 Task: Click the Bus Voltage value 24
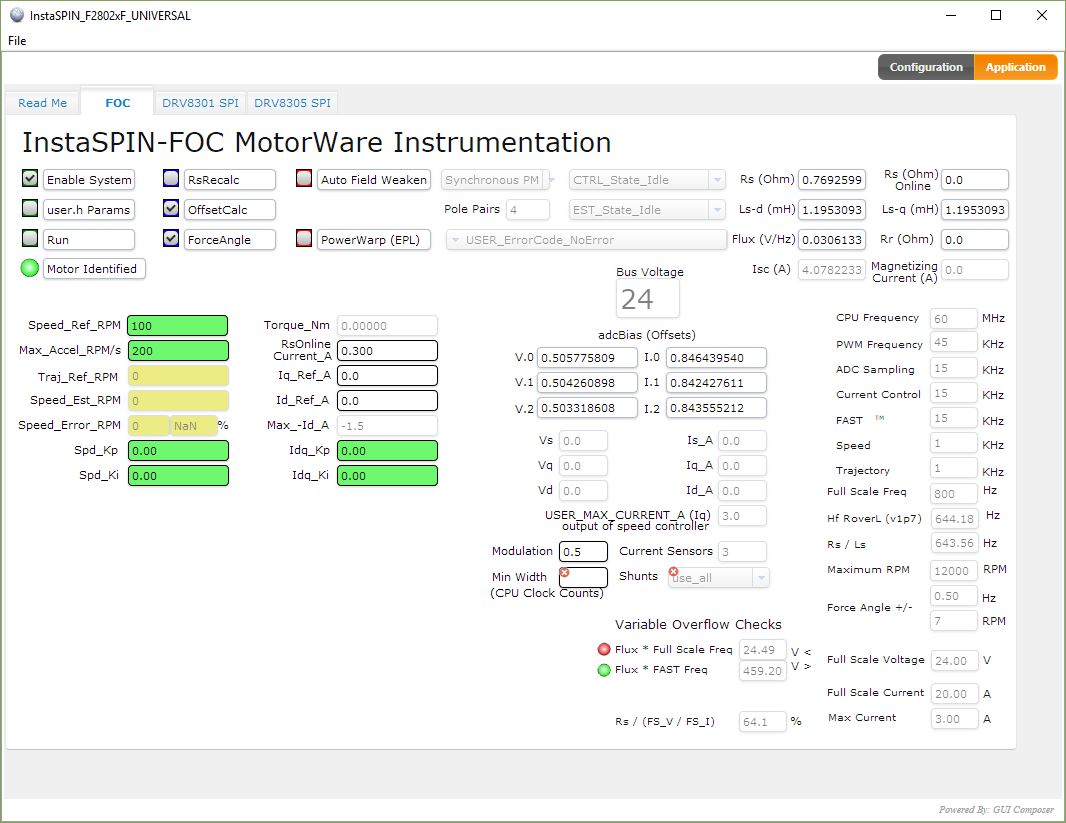(647, 299)
